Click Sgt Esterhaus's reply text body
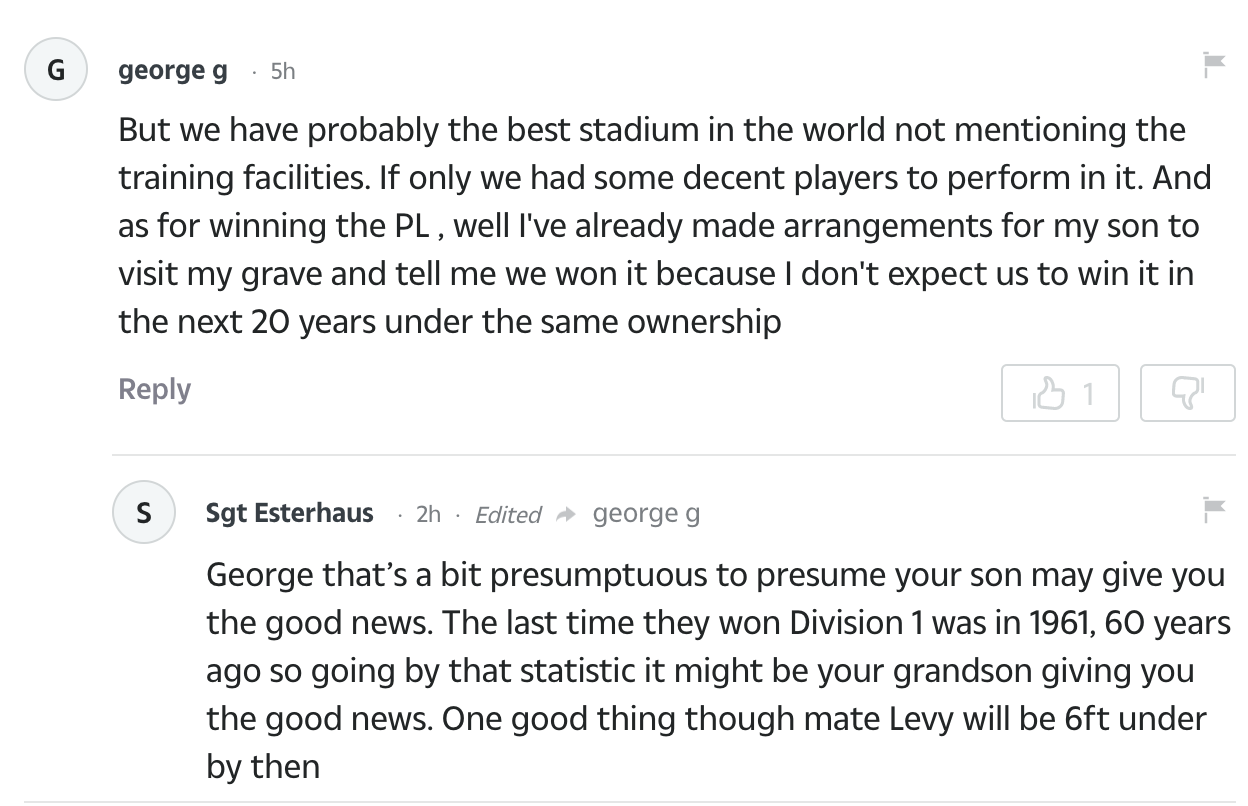Screen dimensions: 1248x806 tap(700, 670)
